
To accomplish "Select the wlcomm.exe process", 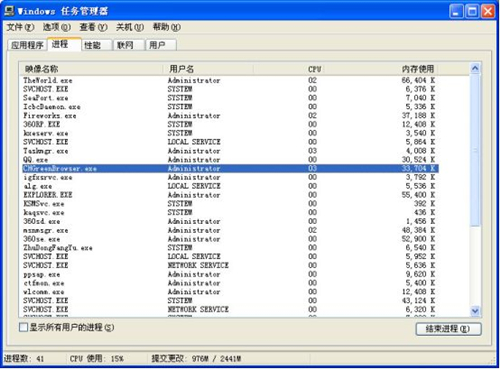I will (x=229, y=292).
